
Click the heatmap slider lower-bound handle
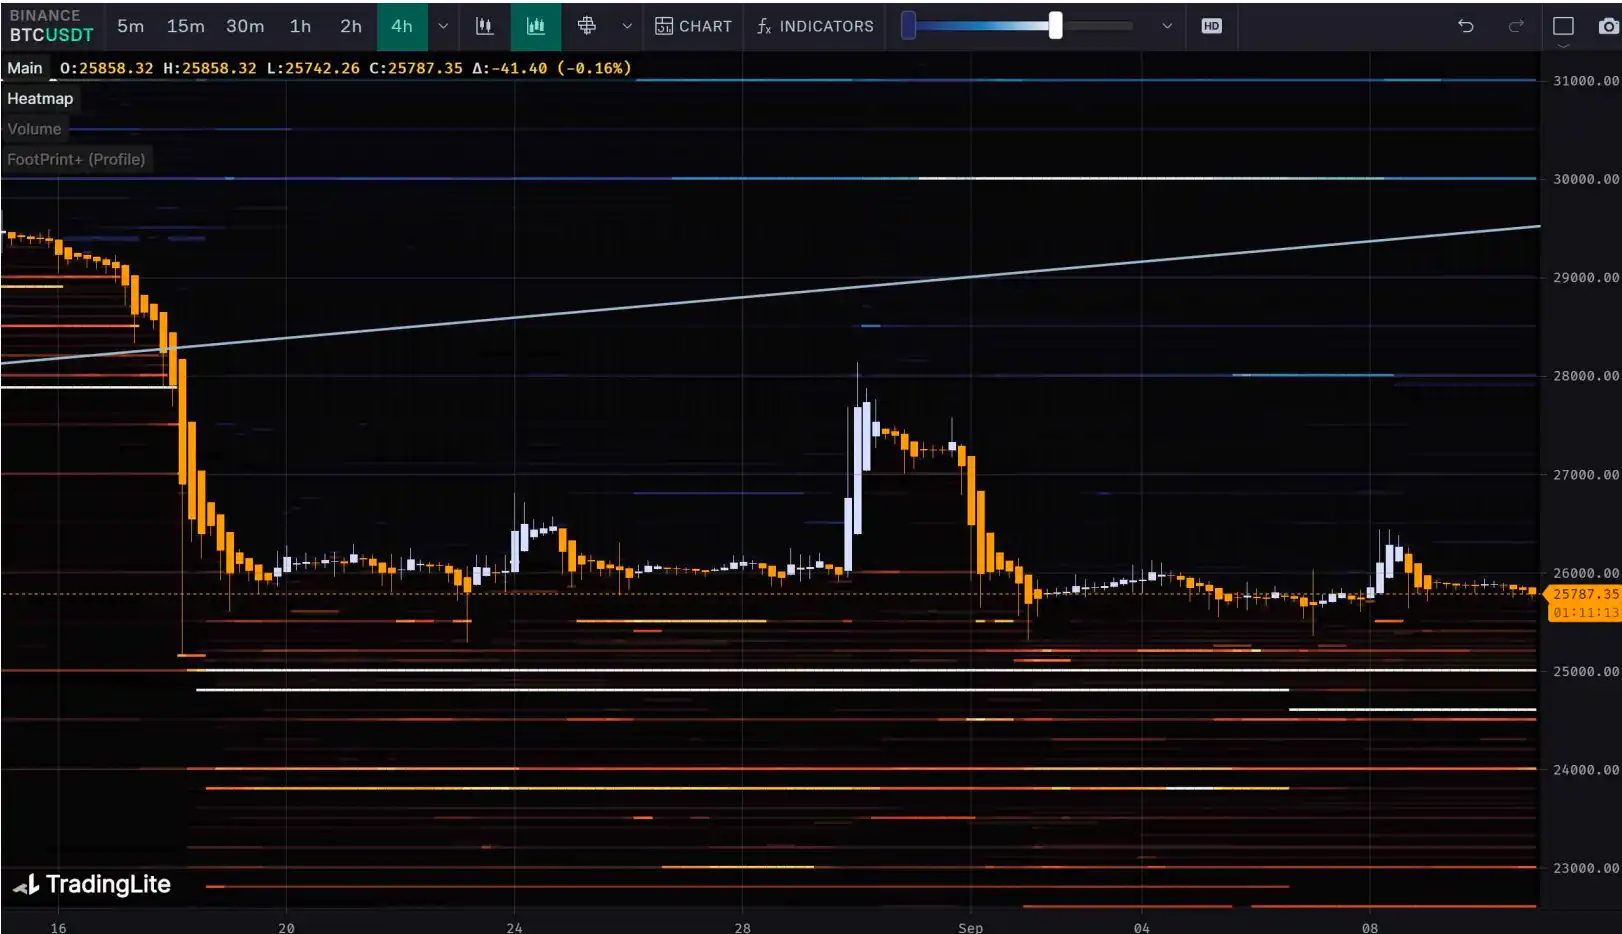pyautogui.click(x=908, y=26)
